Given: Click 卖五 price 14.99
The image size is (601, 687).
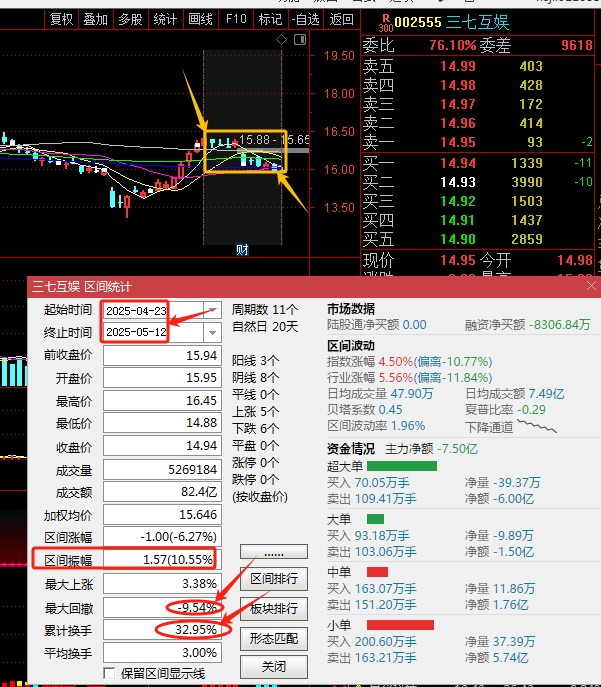Looking at the screenshot, I should (x=458, y=66).
